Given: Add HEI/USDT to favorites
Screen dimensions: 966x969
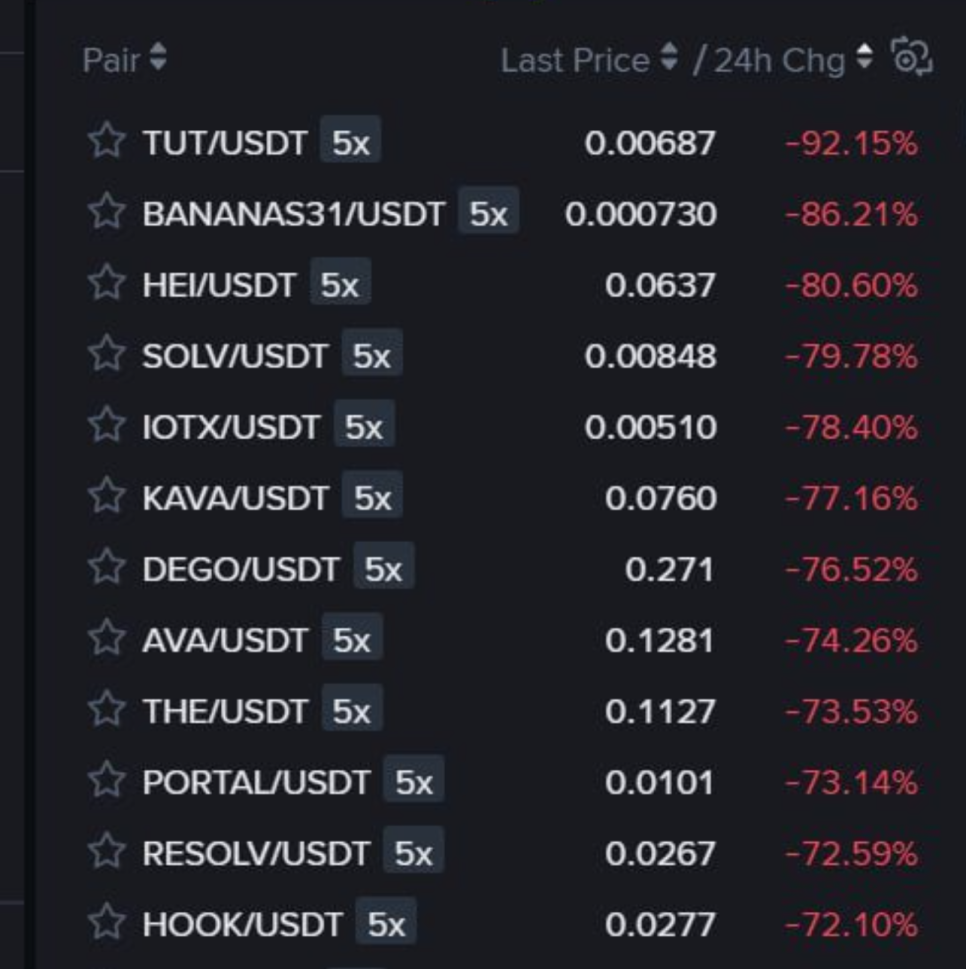Looking at the screenshot, I should pyautogui.click(x=105, y=285).
